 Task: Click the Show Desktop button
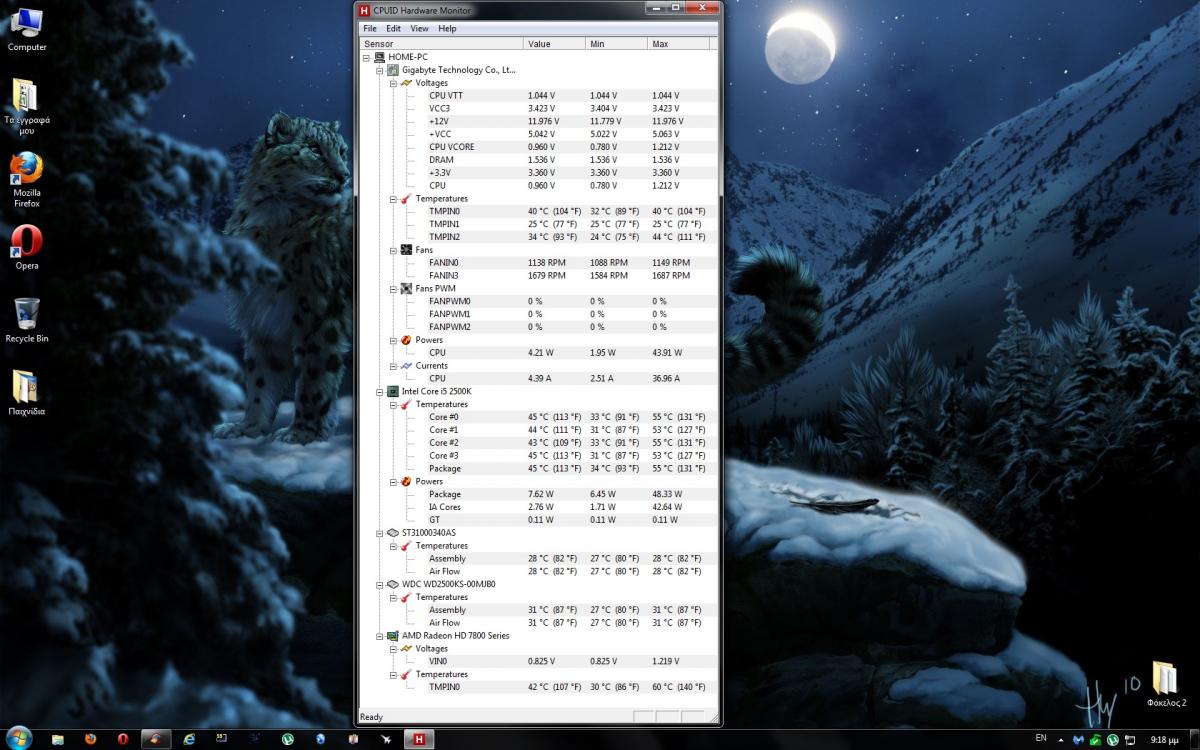(x=1194, y=739)
